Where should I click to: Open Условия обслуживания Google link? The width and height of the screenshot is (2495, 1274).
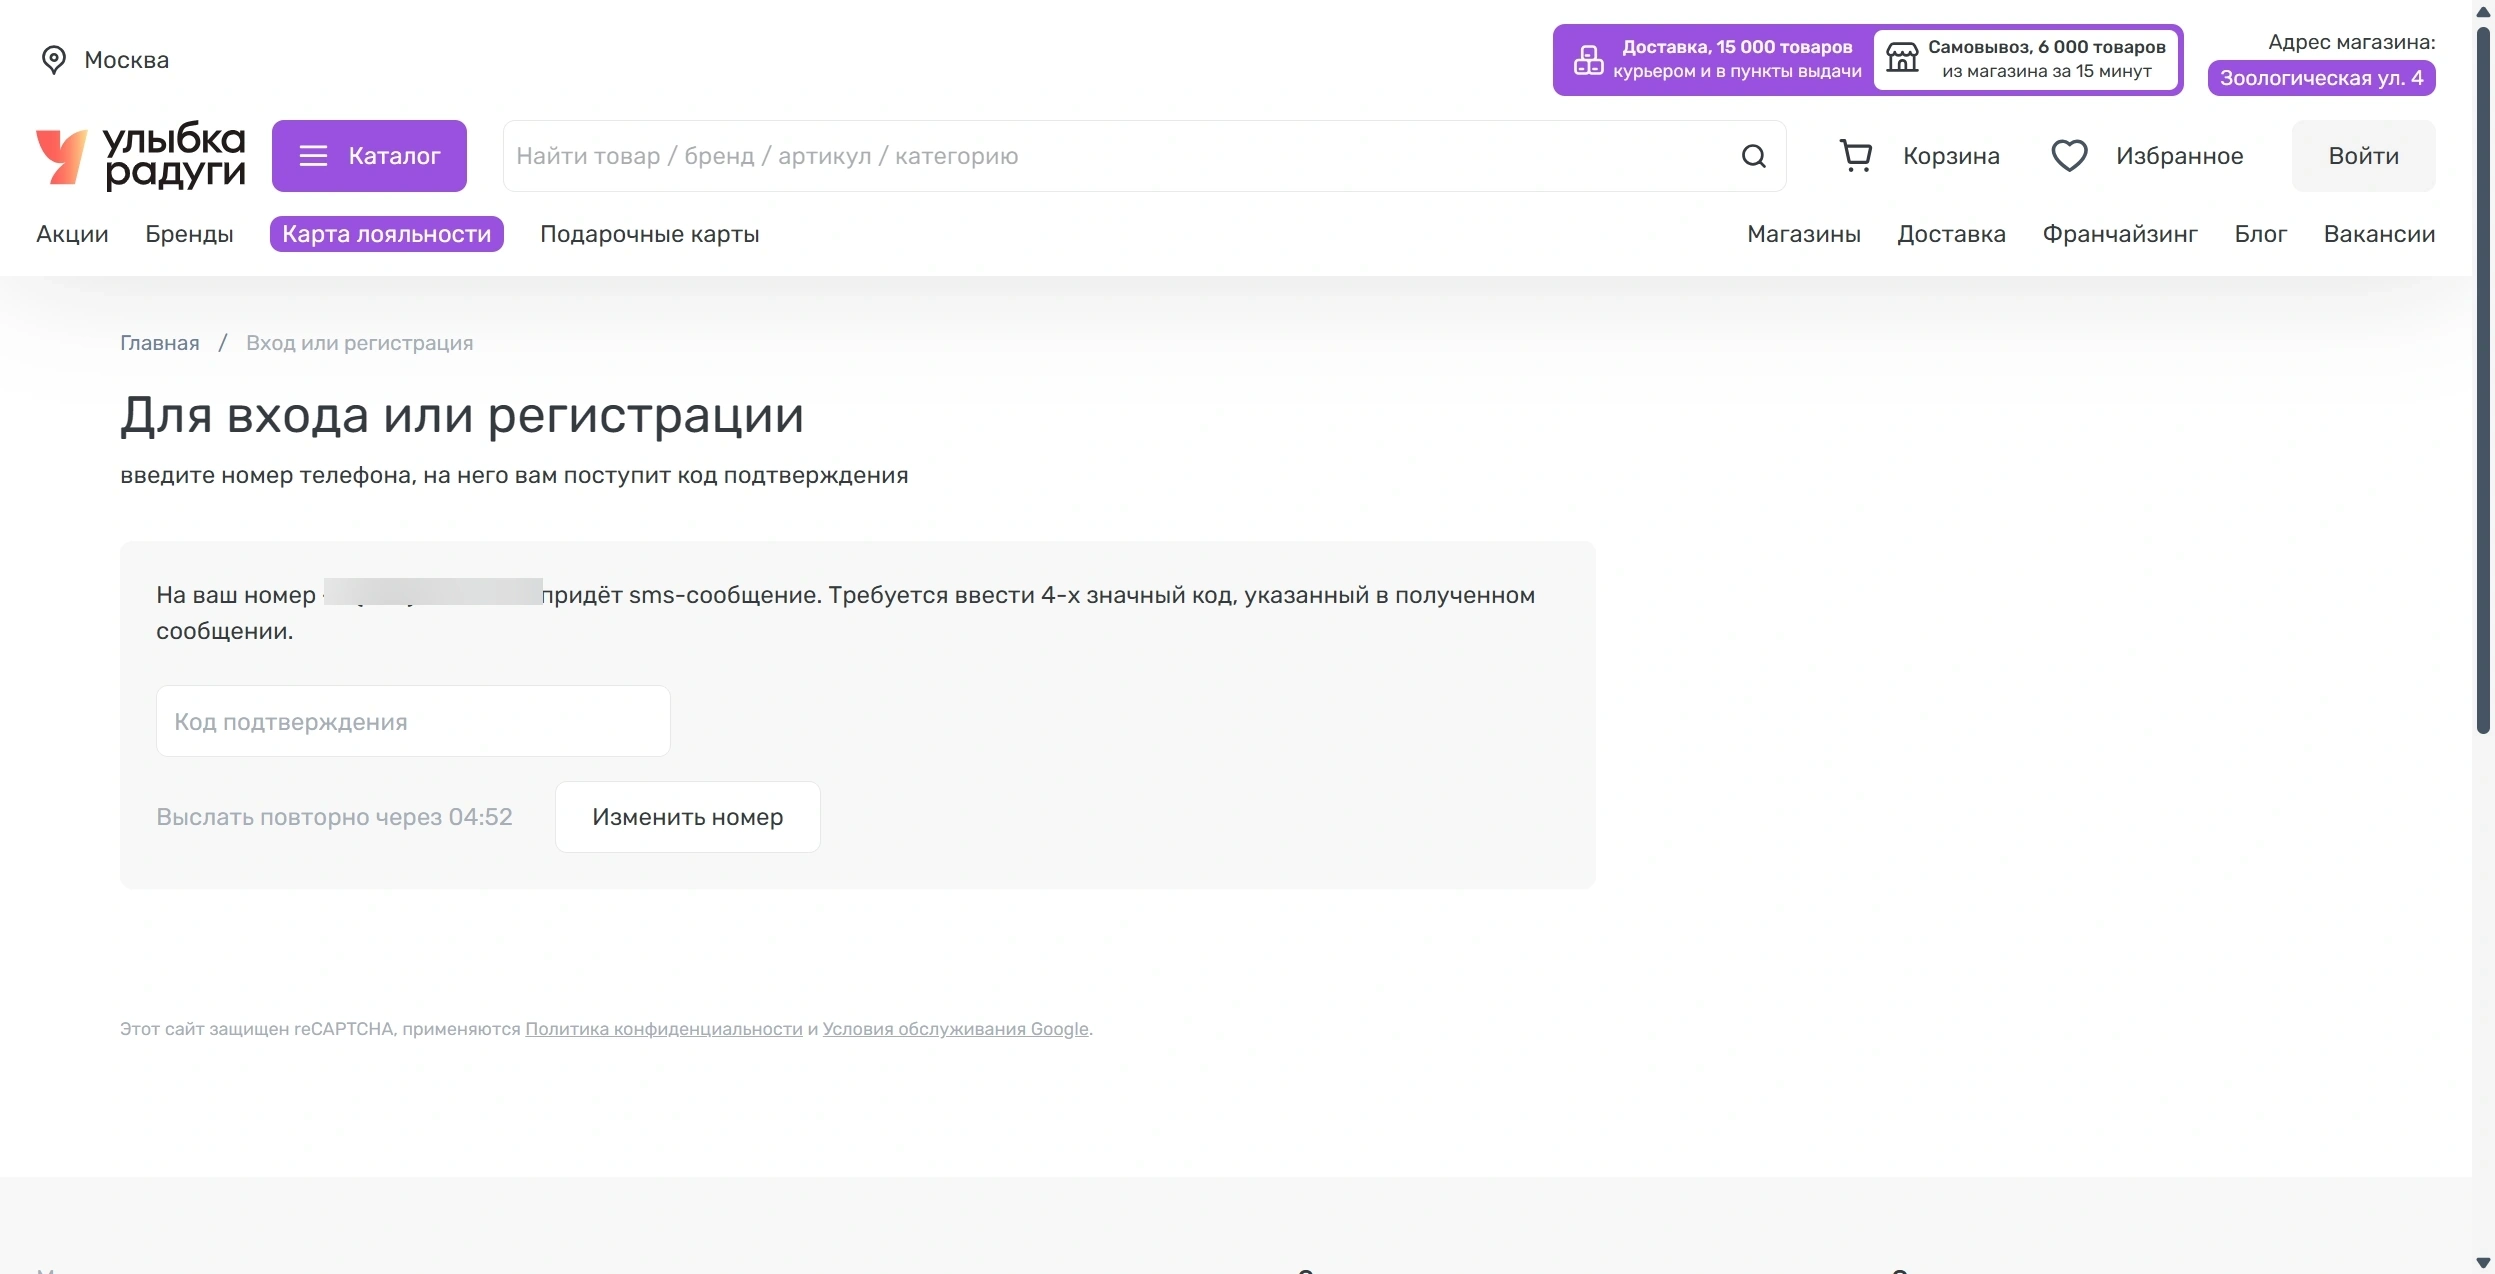click(x=956, y=1029)
